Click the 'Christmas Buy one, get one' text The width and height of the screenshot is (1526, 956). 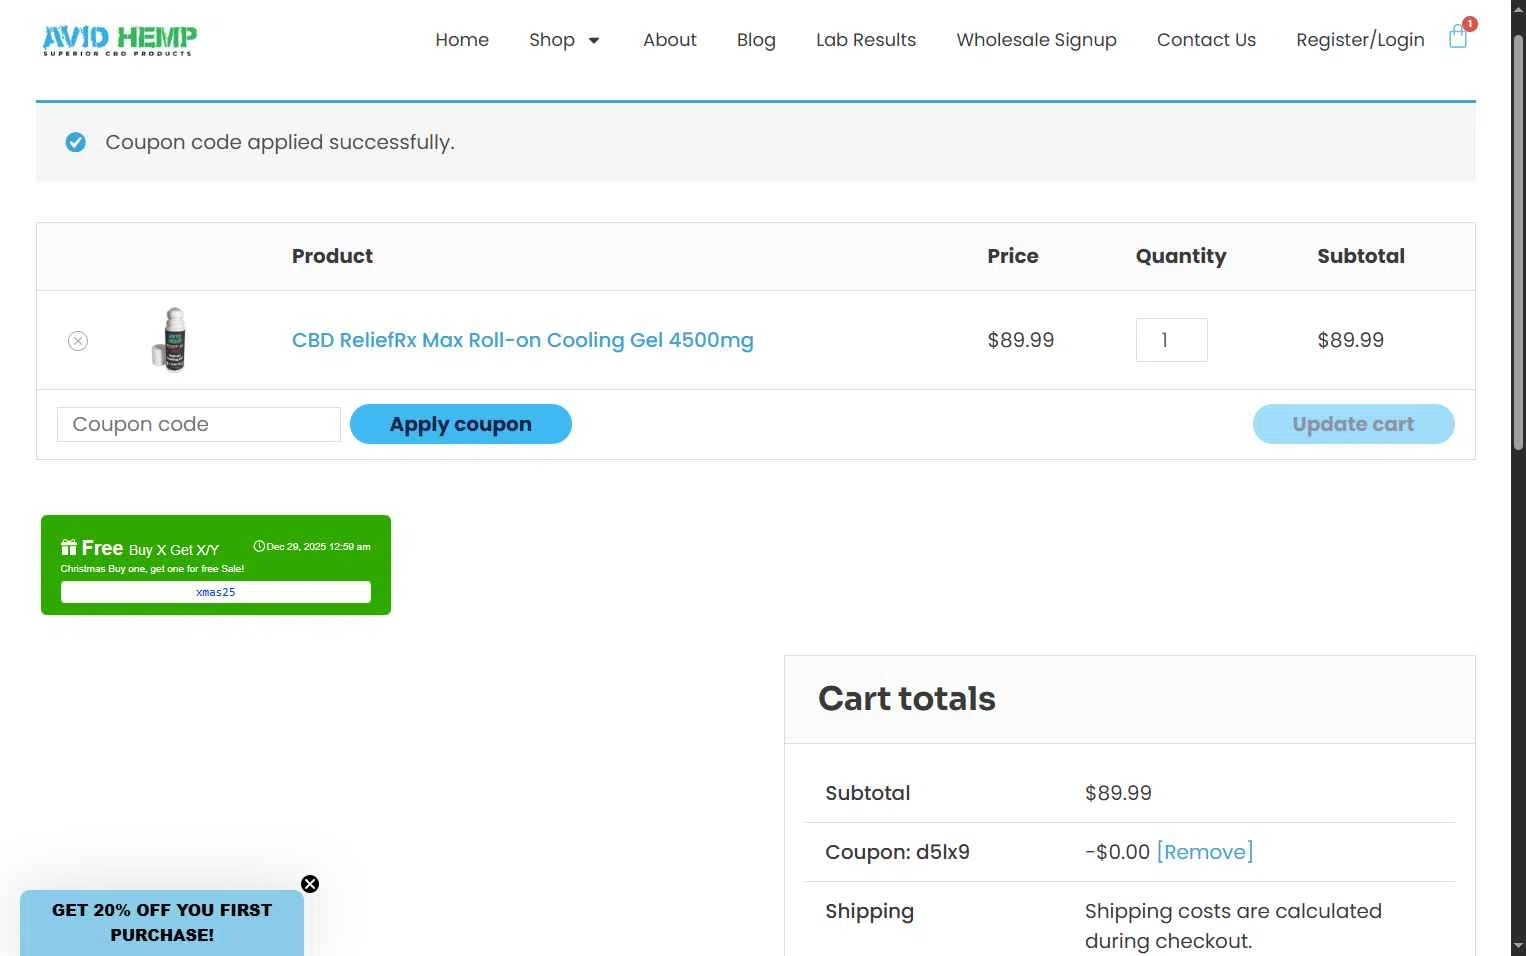point(152,569)
